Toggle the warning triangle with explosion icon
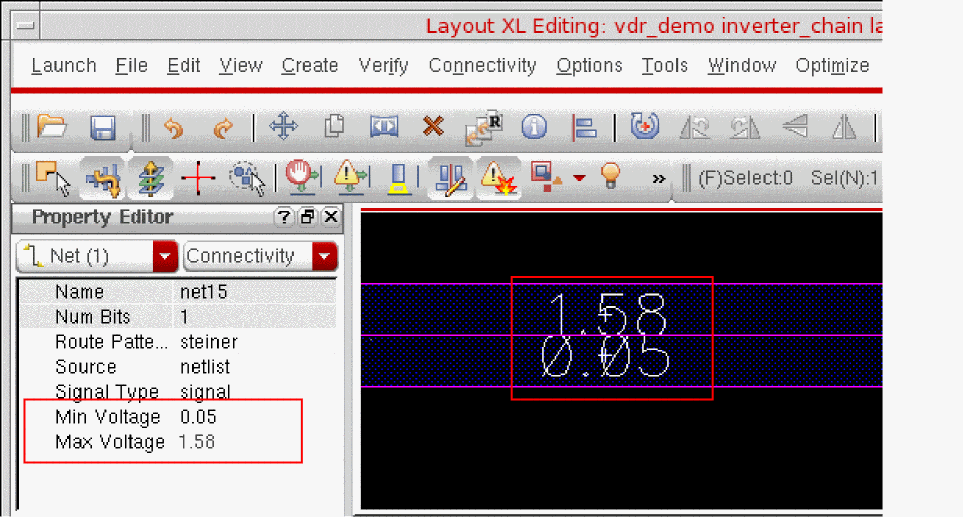 pyautogui.click(x=499, y=179)
